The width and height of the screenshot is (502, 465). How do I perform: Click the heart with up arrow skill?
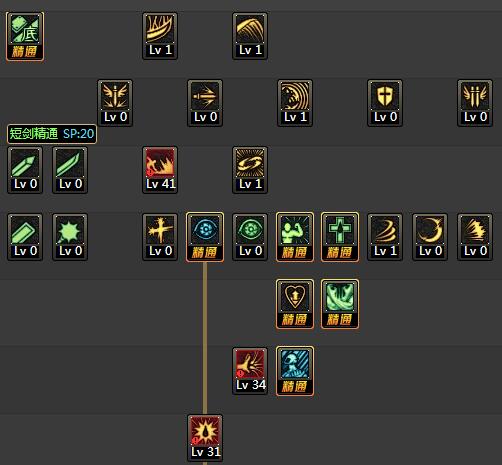295,304
